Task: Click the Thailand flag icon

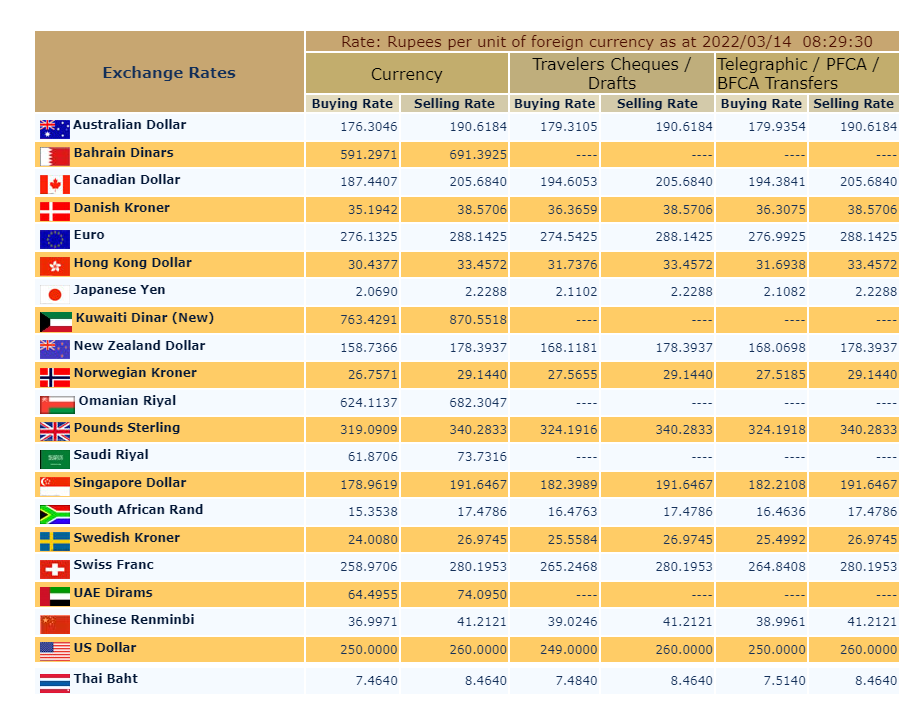Action: (x=55, y=683)
